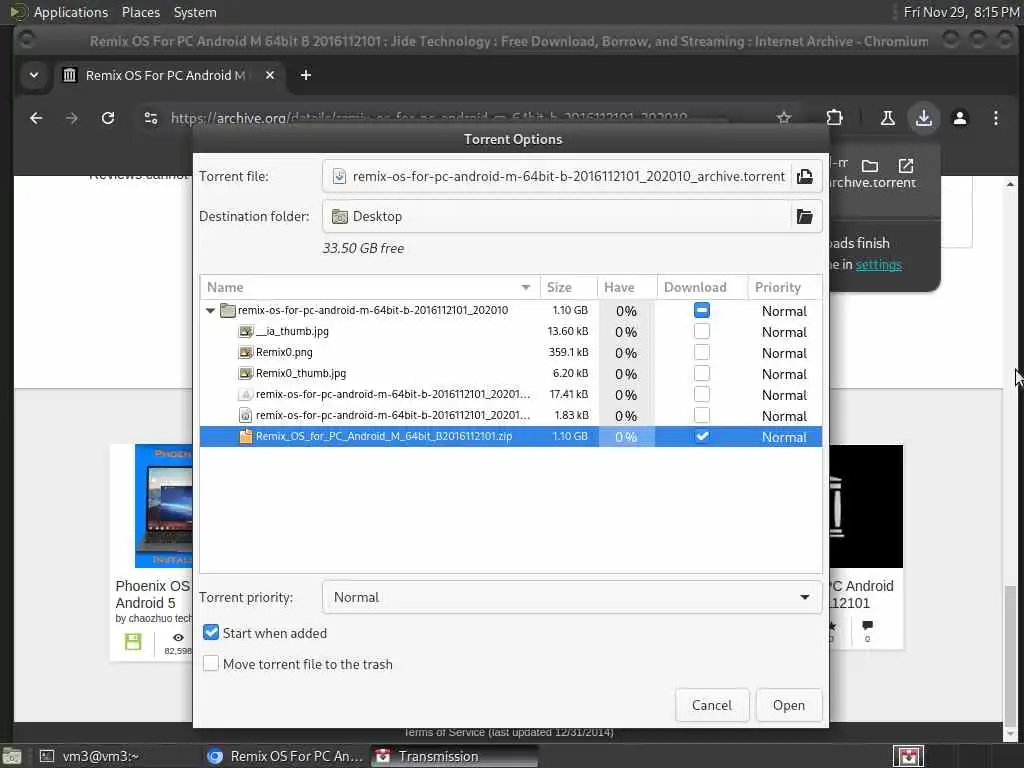Viewport: 1024px width, 768px height.
Task: Open the Chrome Labs flask icon
Action: click(x=888, y=118)
